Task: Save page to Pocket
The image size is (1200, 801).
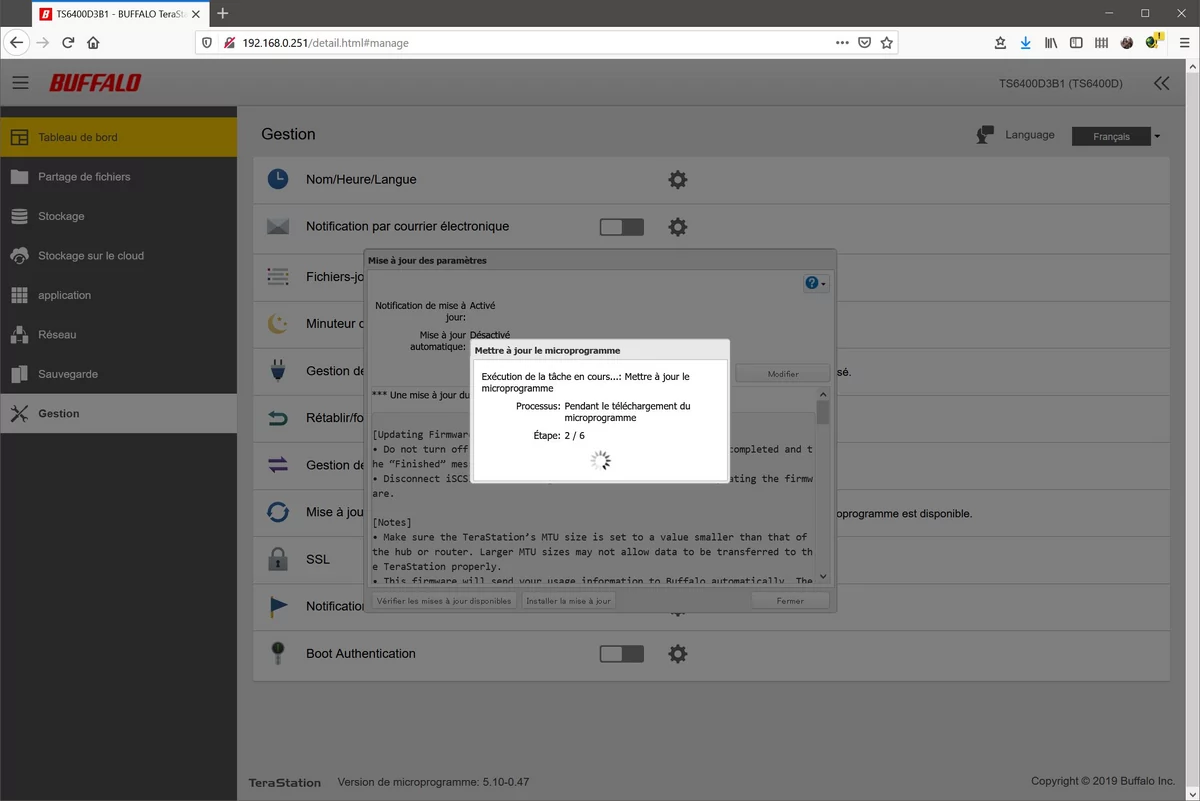Action: point(864,43)
